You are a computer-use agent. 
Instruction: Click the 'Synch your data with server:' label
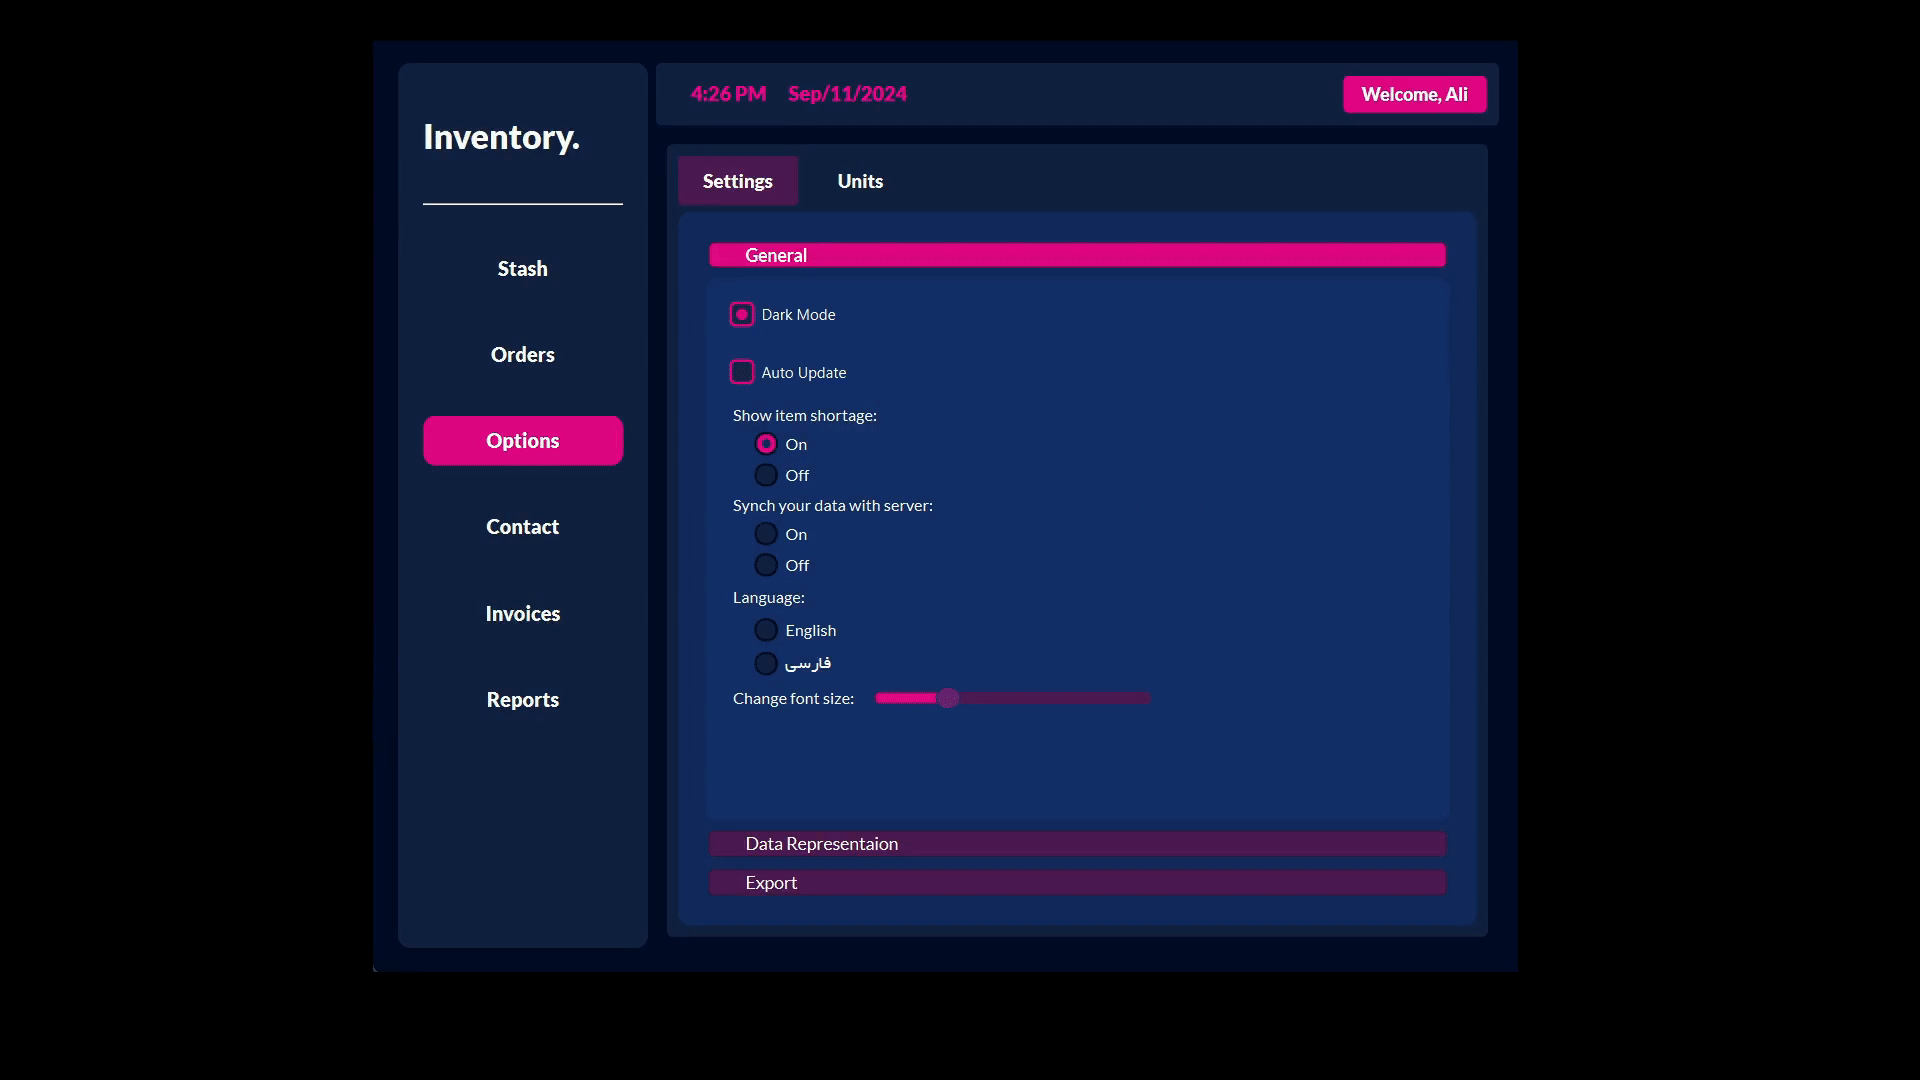pyautogui.click(x=832, y=506)
